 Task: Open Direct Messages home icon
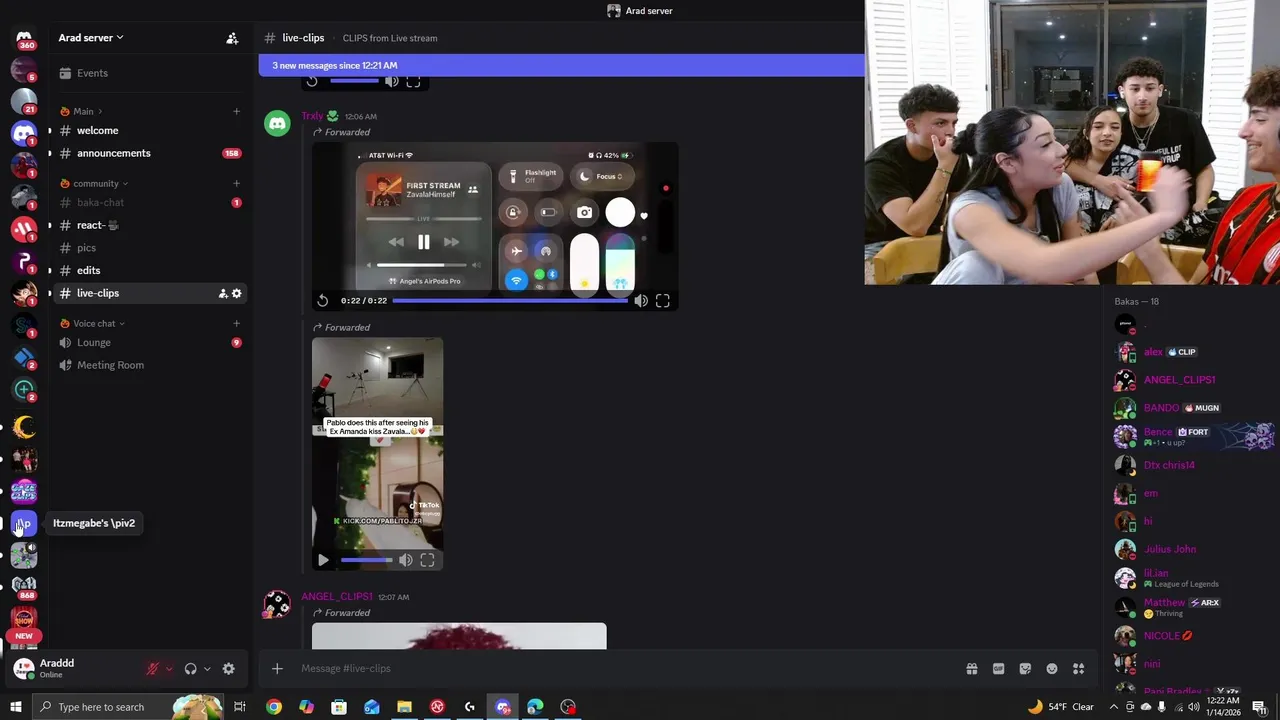tap(24, 38)
